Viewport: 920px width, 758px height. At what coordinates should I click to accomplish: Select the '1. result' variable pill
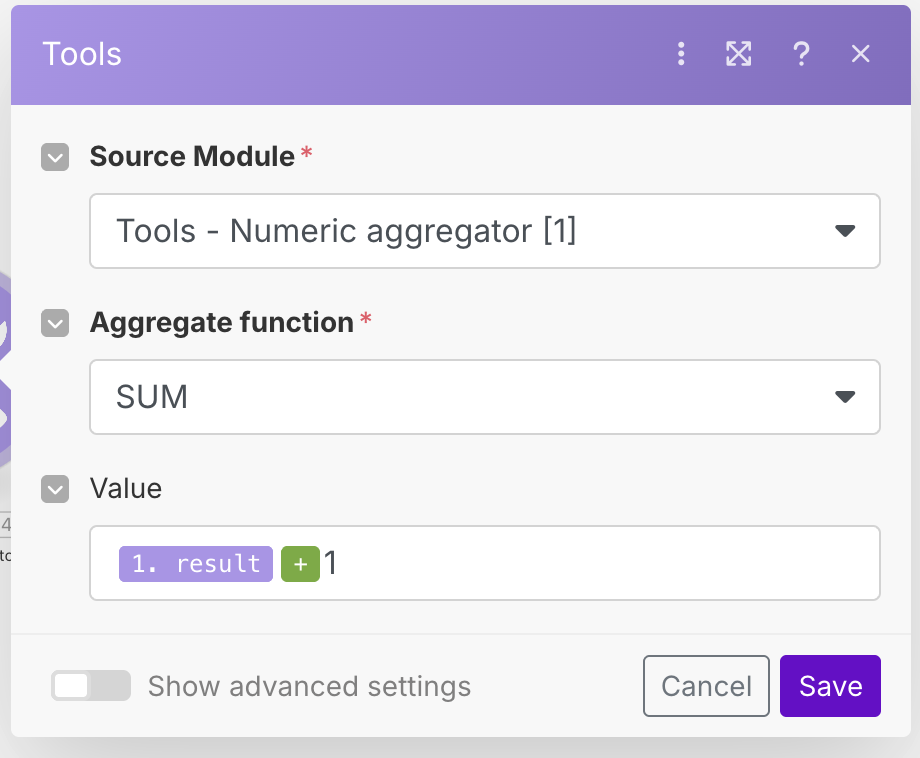196,563
